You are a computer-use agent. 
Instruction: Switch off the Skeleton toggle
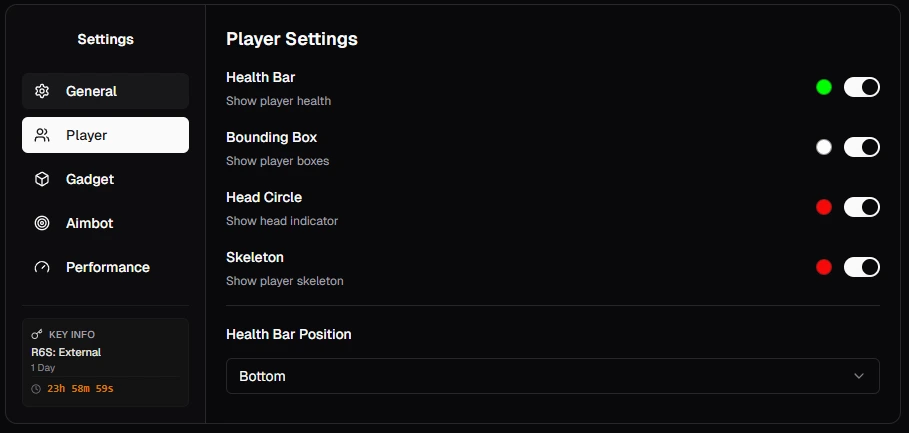click(x=861, y=267)
